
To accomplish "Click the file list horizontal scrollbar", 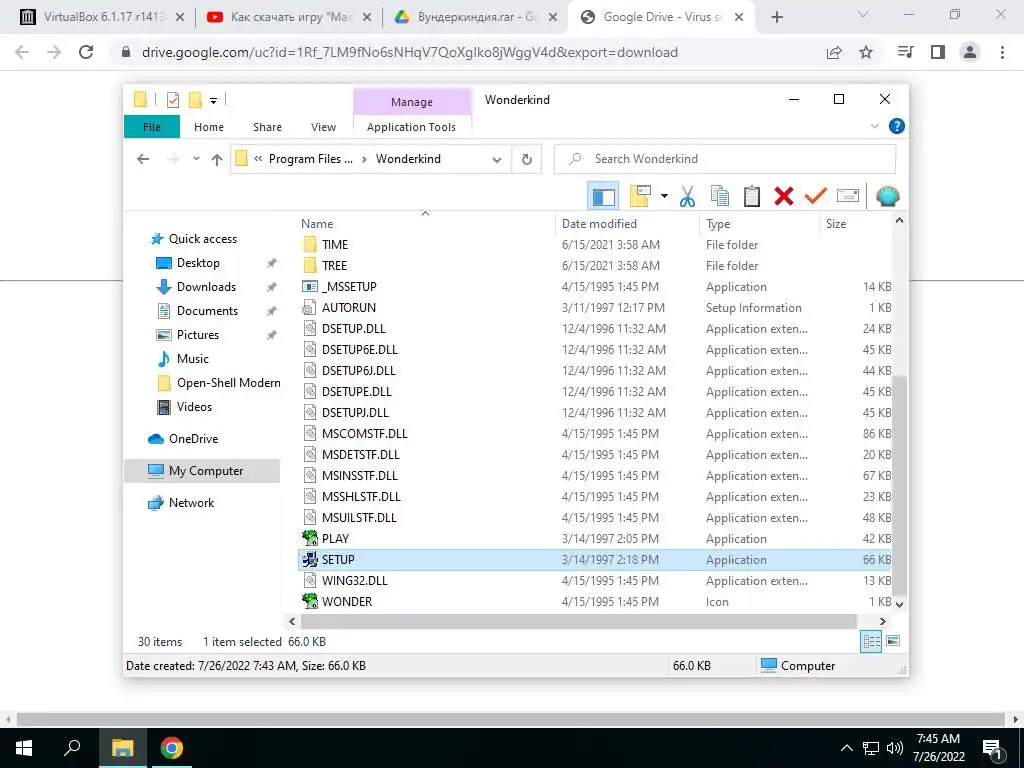I will click(x=578, y=621).
